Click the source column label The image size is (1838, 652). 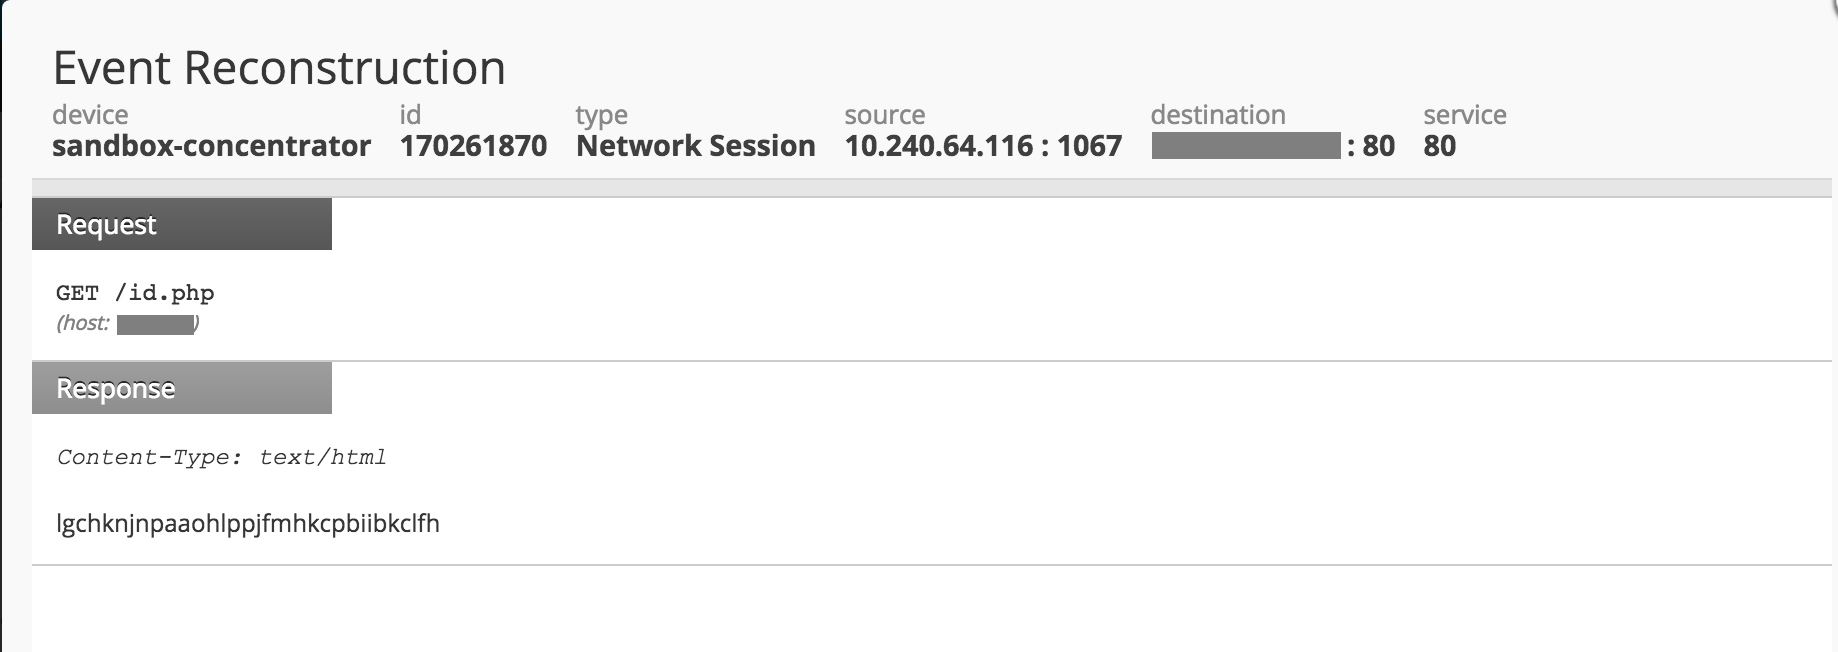coord(884,115)
